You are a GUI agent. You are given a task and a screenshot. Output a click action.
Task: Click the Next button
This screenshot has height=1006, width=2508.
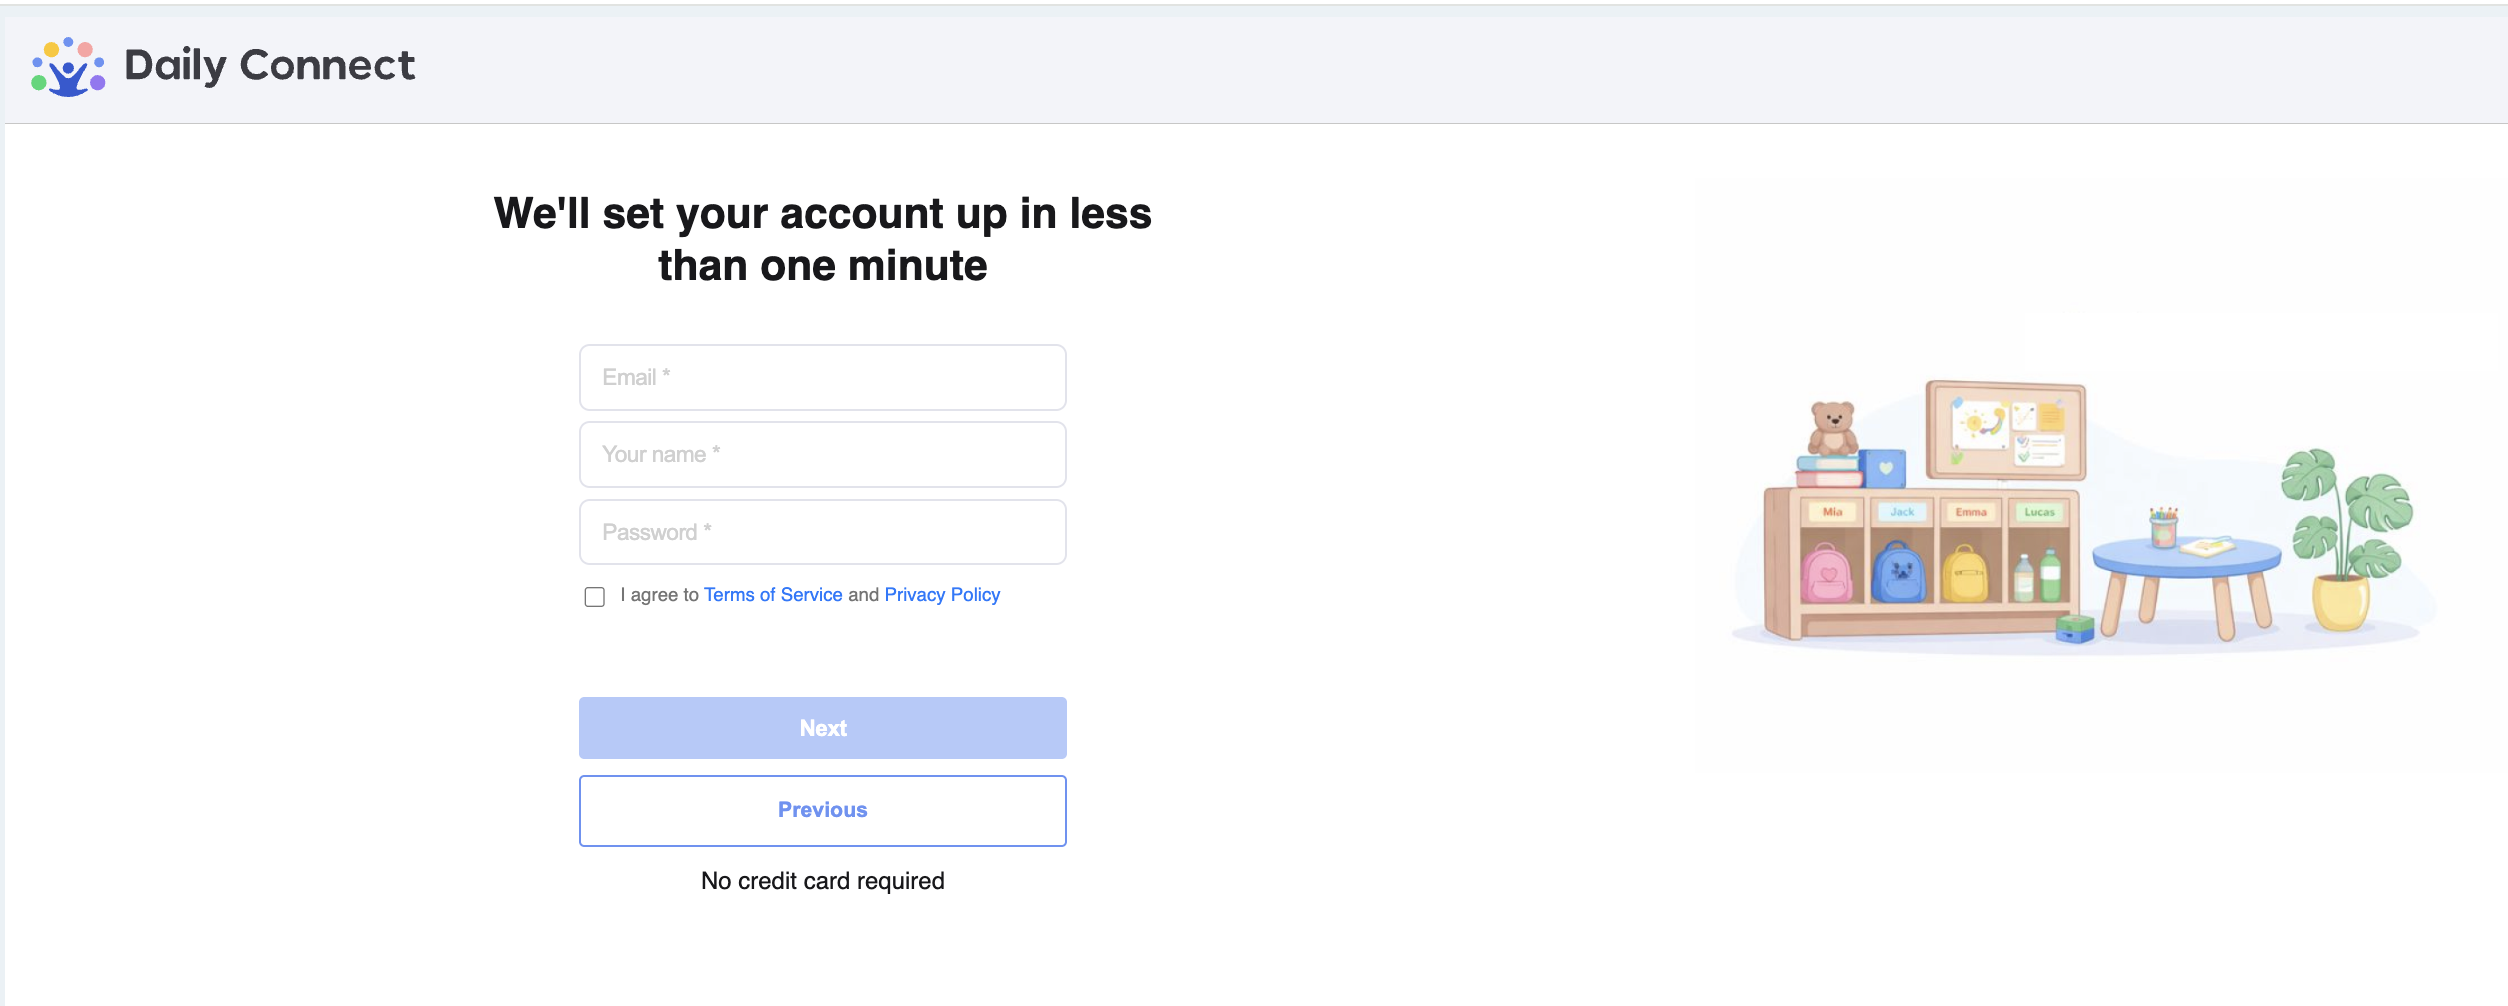[822, 728]
